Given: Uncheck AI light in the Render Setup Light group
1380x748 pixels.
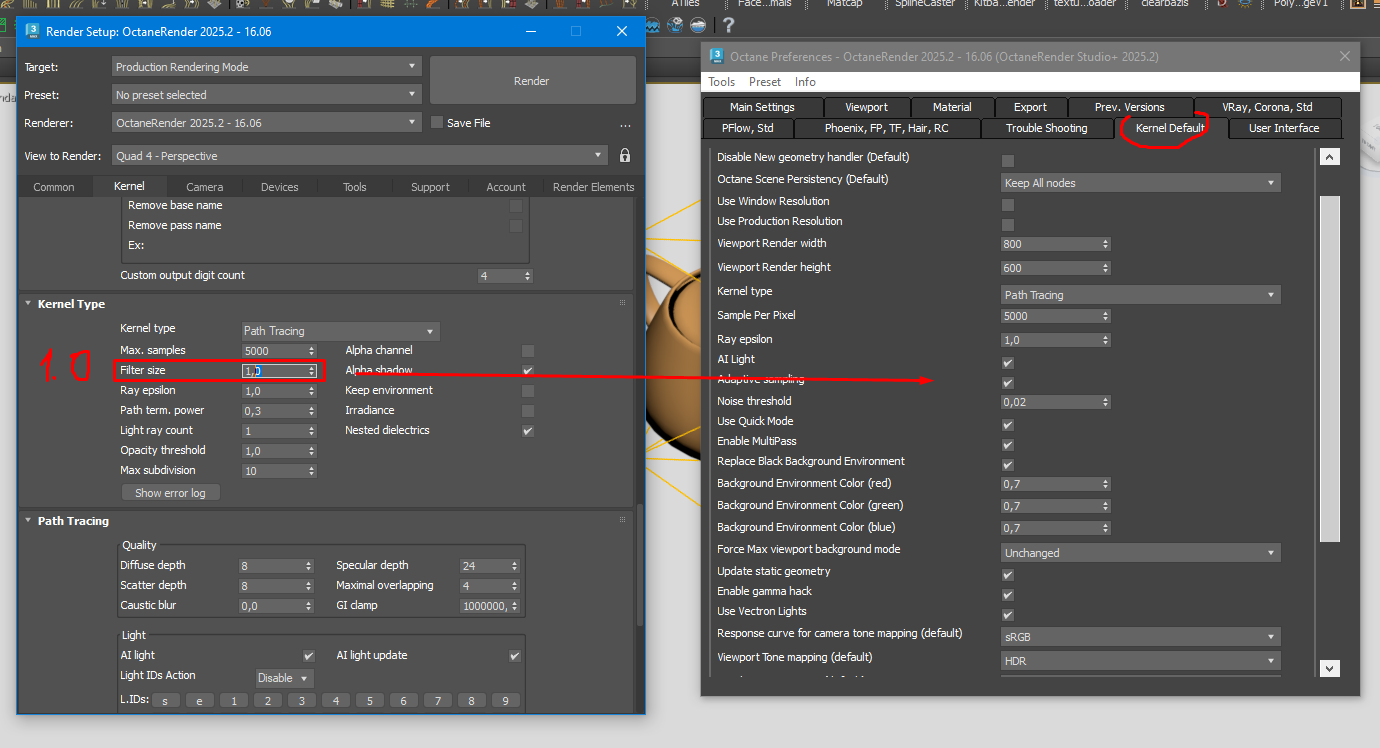Looking at the screenshot, I should click(309, 656).
